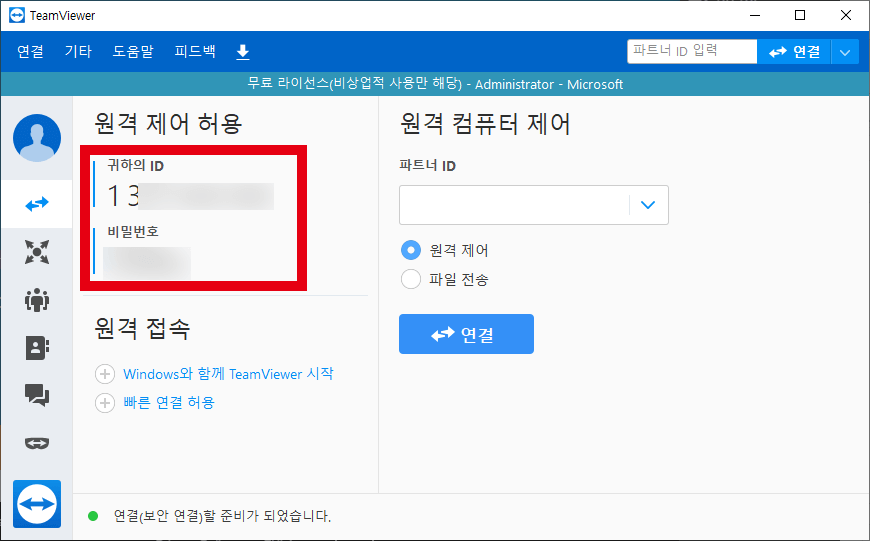Click the TeamViewer logo at sidebar bottom
The image size is (870, 541).
(37, 504)
